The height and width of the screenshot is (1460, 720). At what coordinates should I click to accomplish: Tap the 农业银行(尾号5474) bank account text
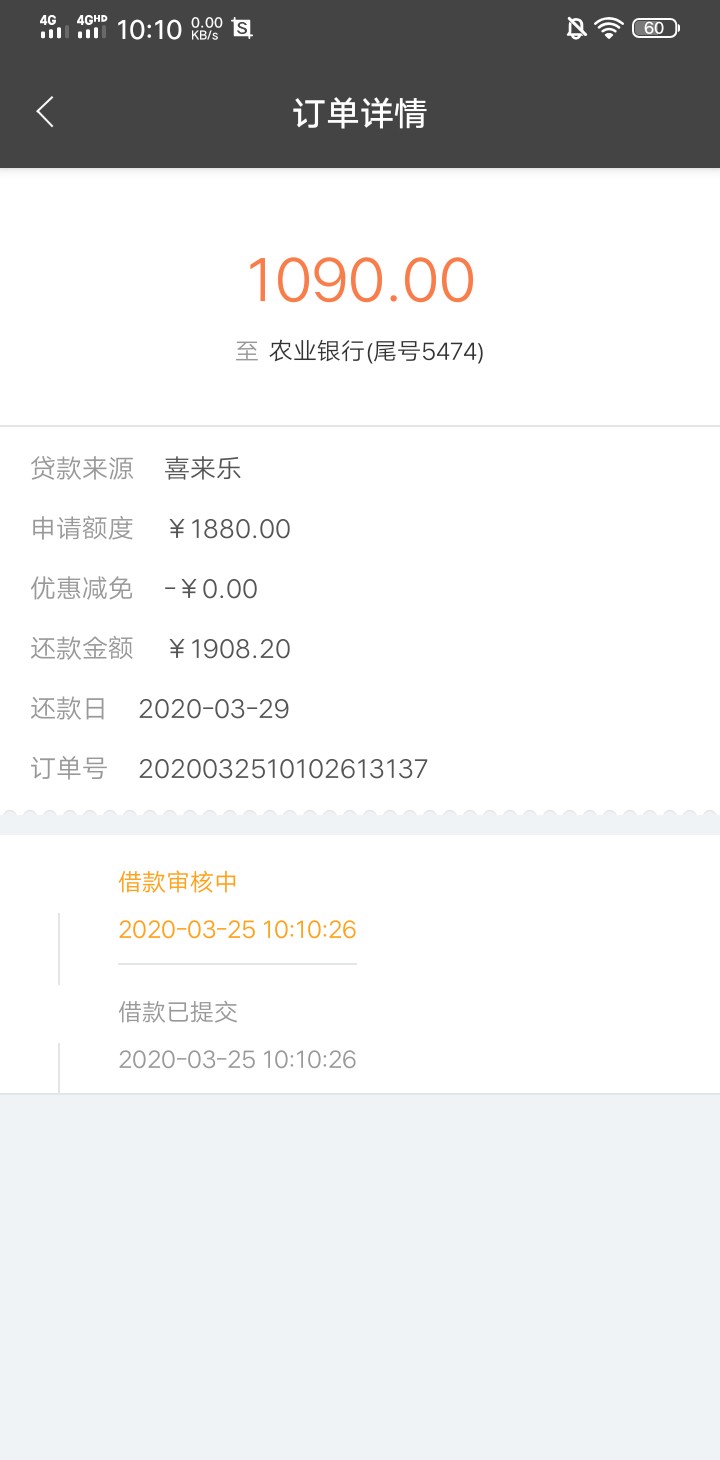click(376, 352)
